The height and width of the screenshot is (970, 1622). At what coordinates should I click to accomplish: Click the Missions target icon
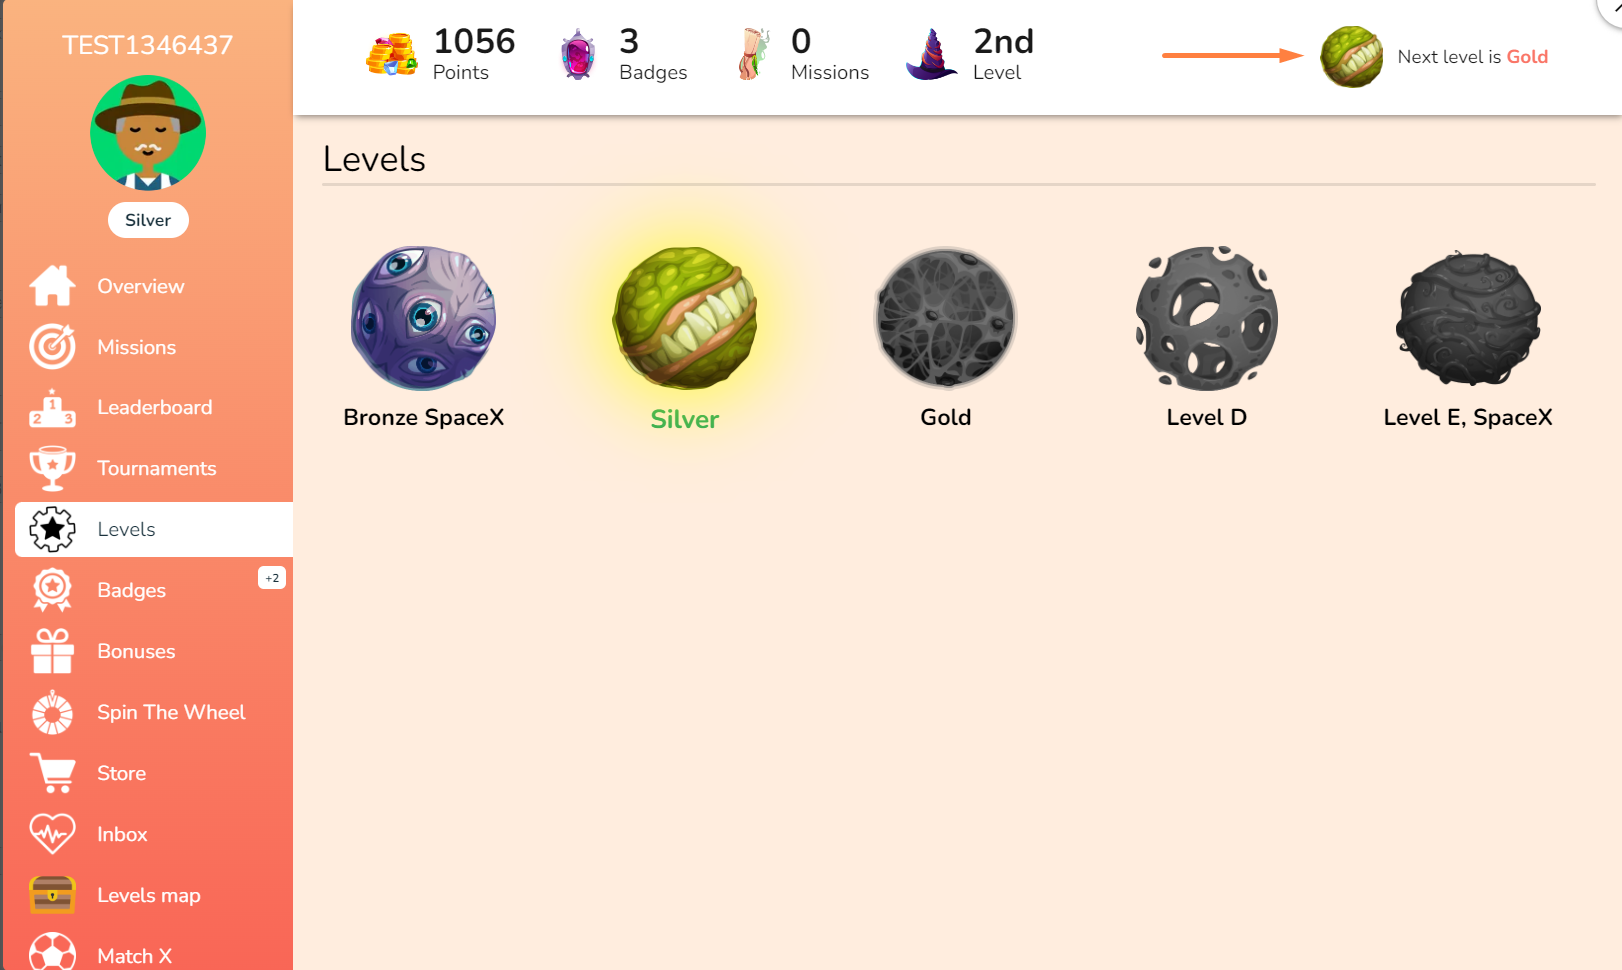[52, 347]
